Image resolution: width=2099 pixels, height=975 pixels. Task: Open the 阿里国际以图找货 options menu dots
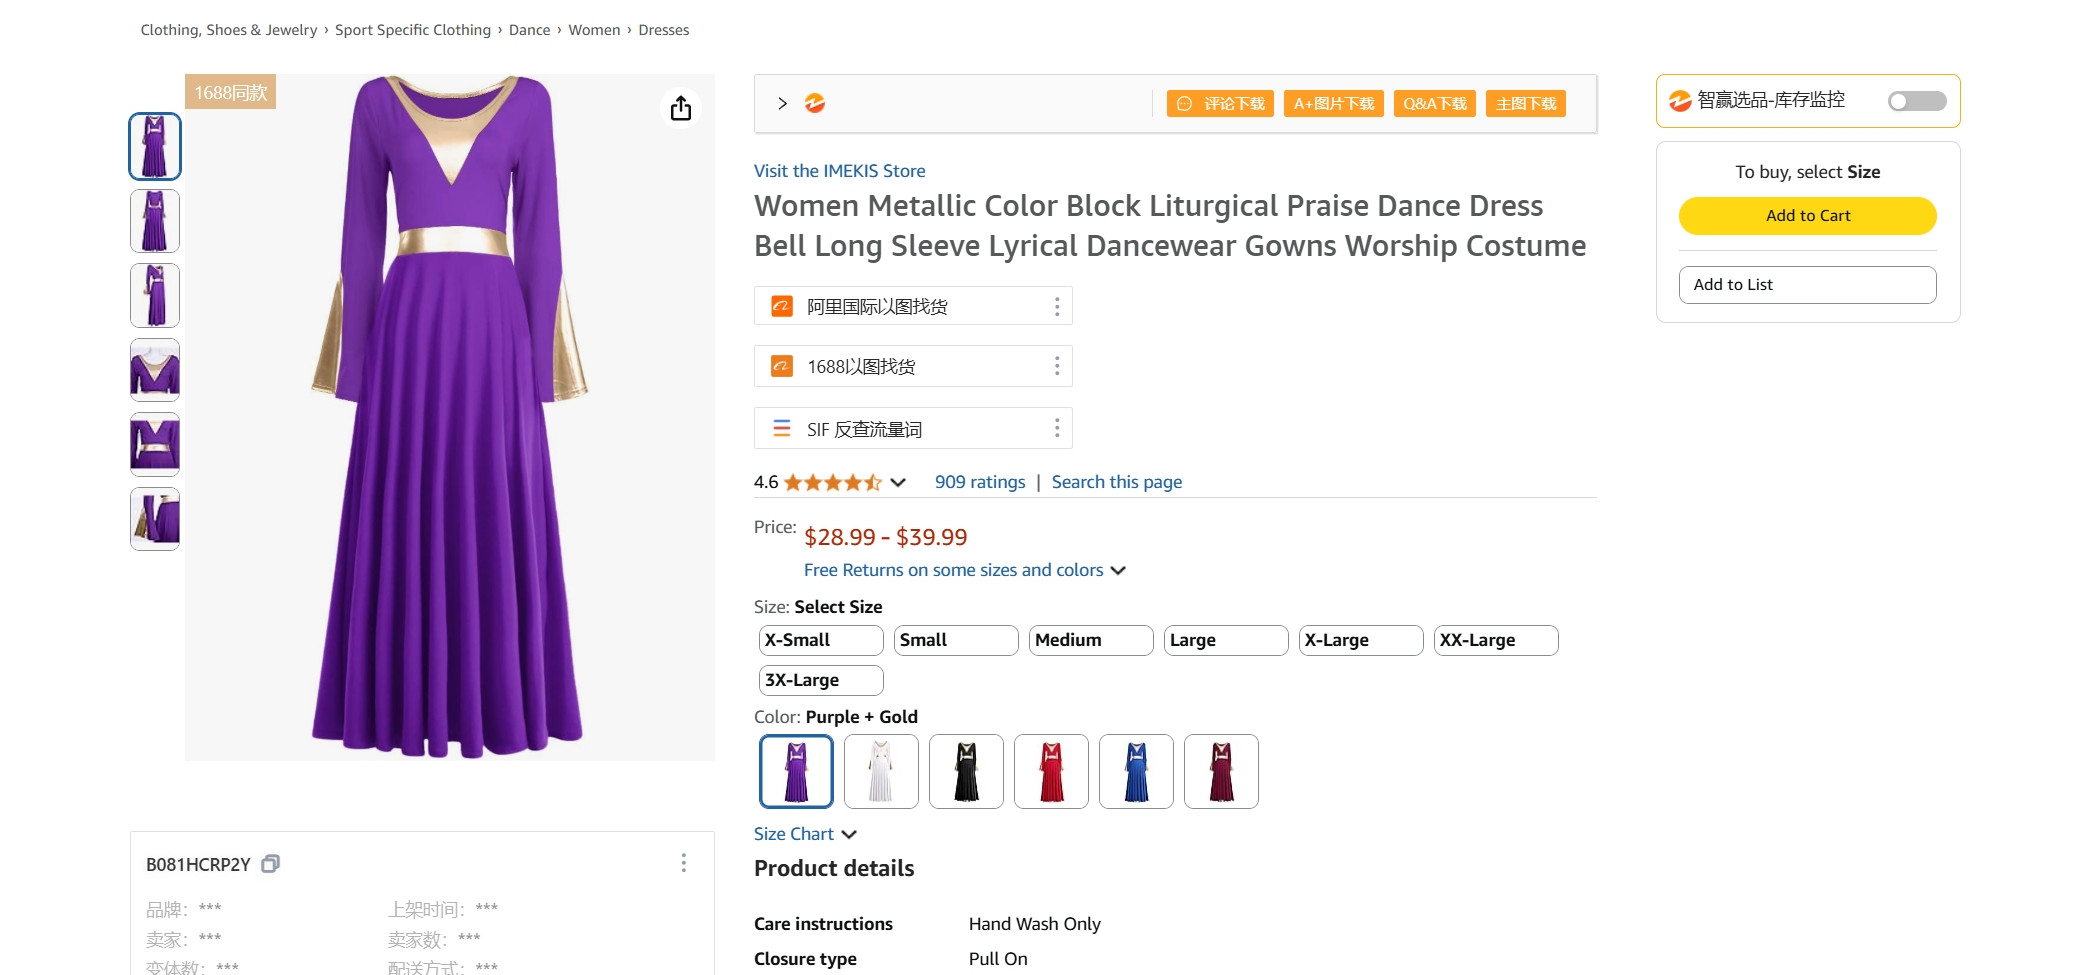coord(1057,307)
